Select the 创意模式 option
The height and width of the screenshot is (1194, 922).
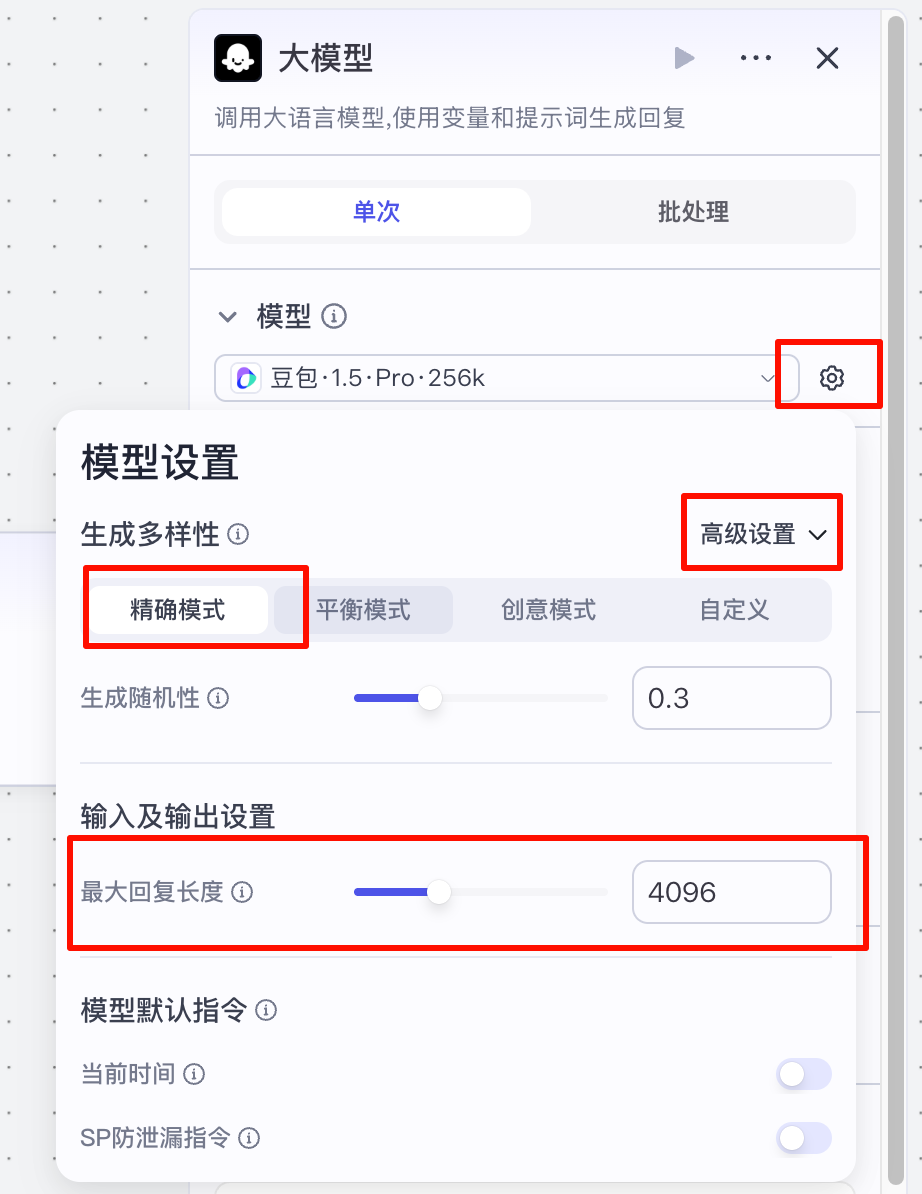pos(548,610)
